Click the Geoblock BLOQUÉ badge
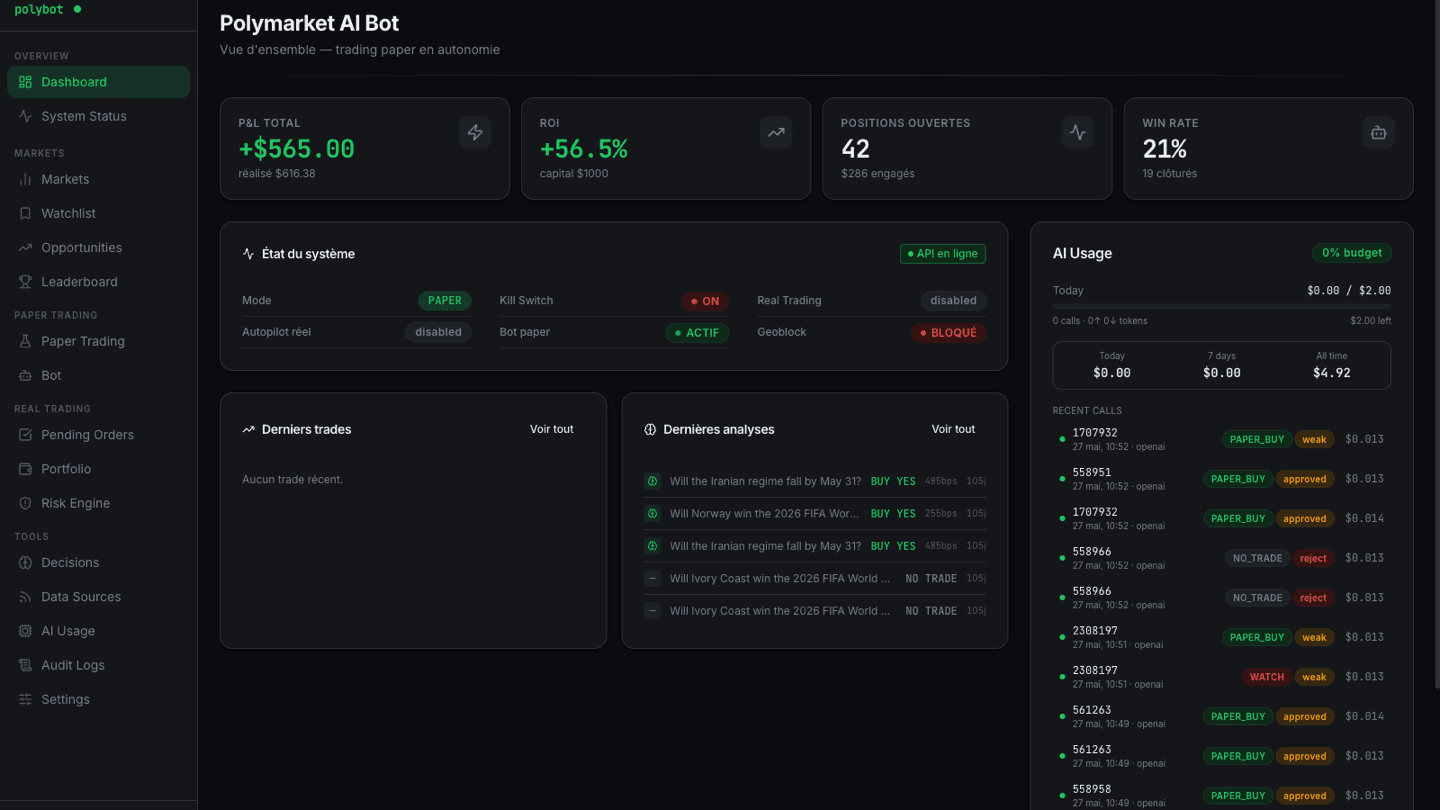This screenshot has height=810, width=1440. point(948,333)
